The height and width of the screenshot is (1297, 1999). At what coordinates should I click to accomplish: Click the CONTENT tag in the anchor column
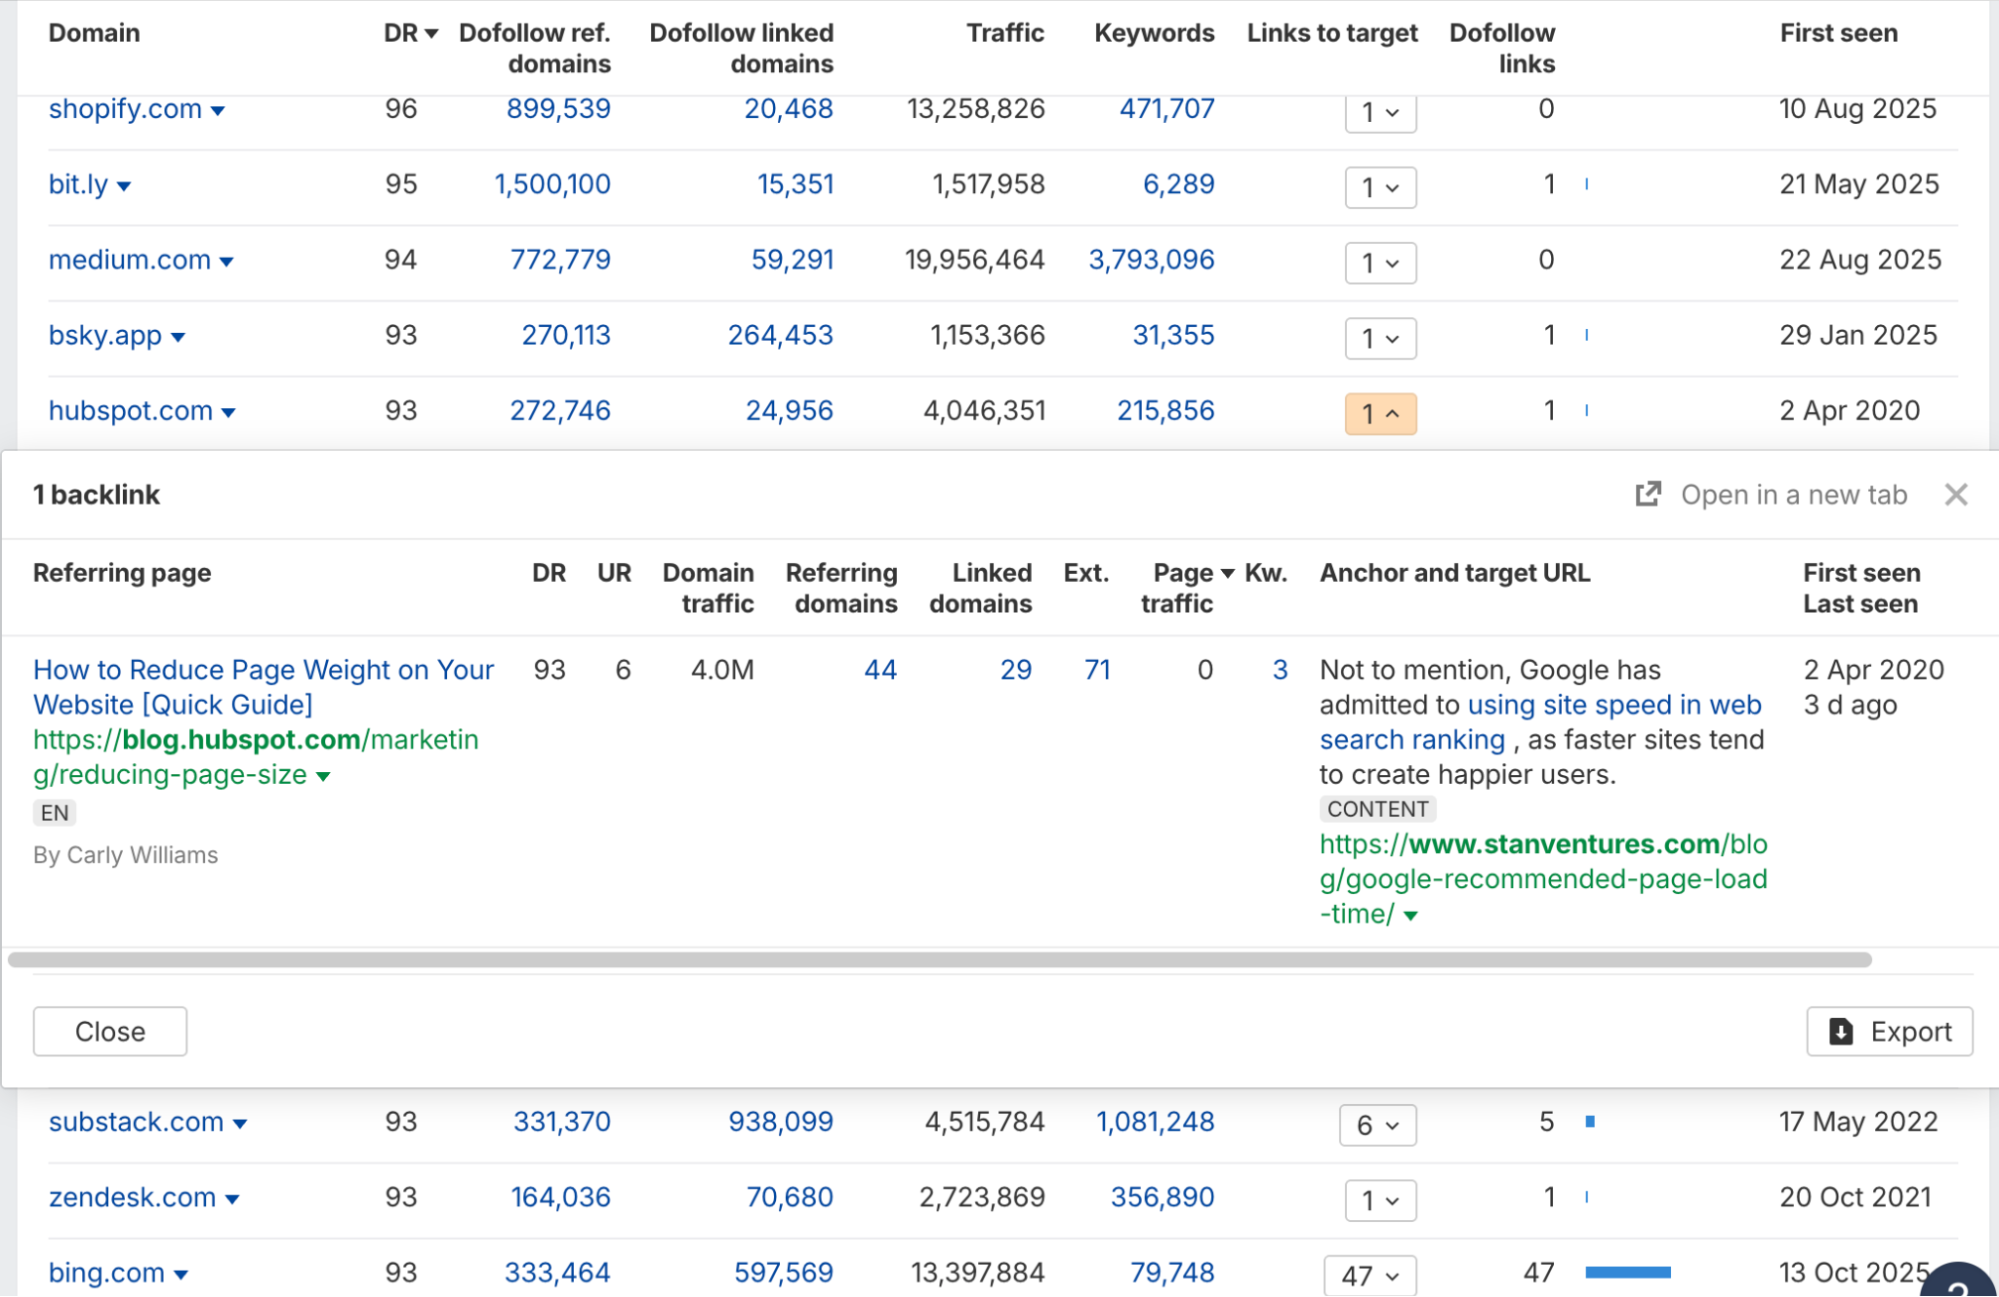pos(1377,808)
